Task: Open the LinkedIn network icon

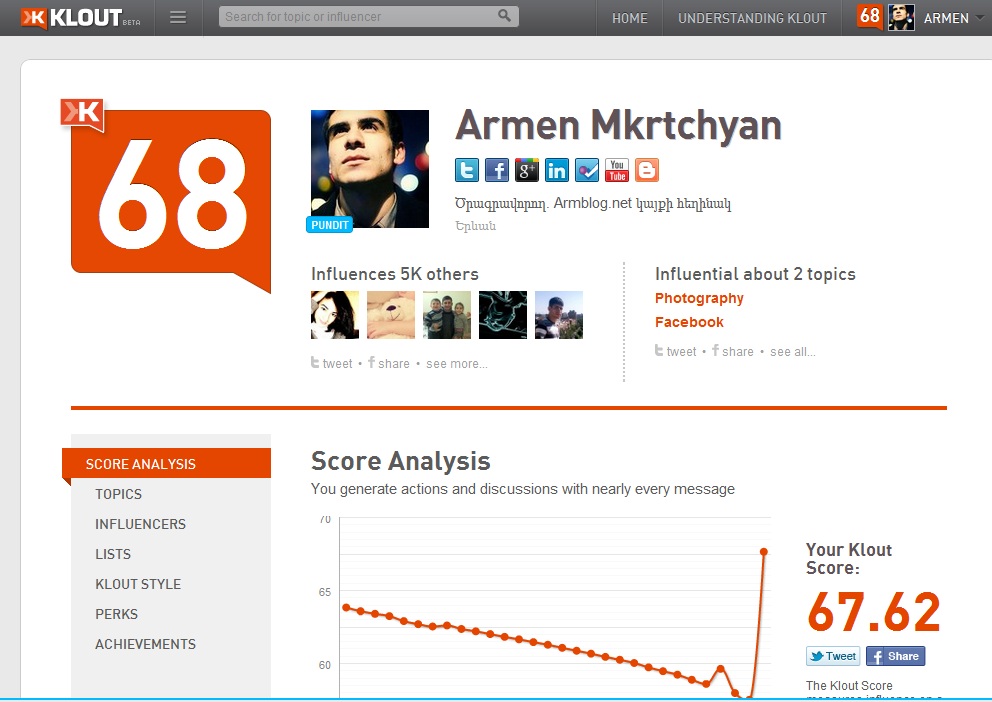Action: (557, 170)
